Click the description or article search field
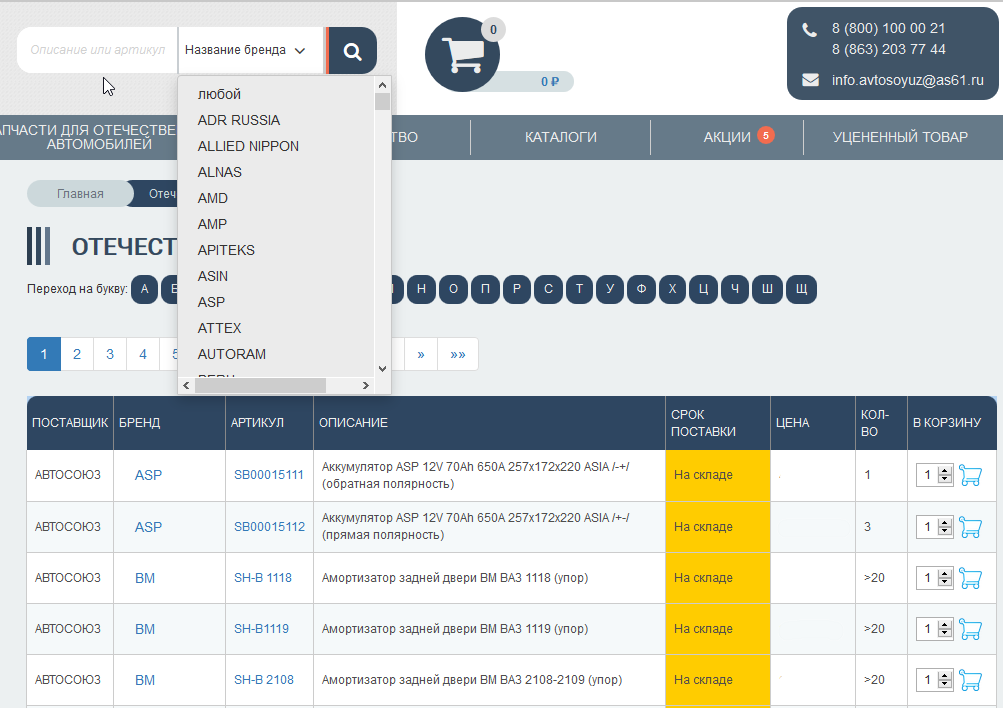Screen dimensions: 1003x708 [97, 50]
